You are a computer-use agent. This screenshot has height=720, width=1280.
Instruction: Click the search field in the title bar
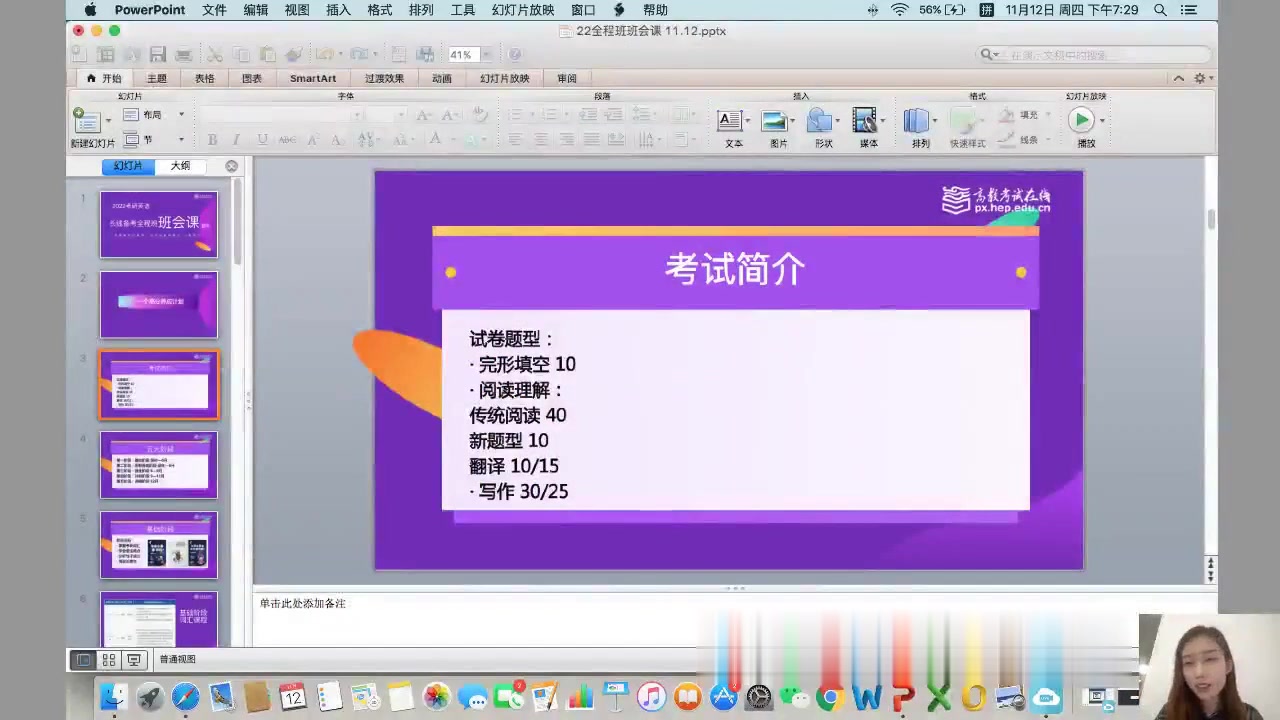(1093, 54)
